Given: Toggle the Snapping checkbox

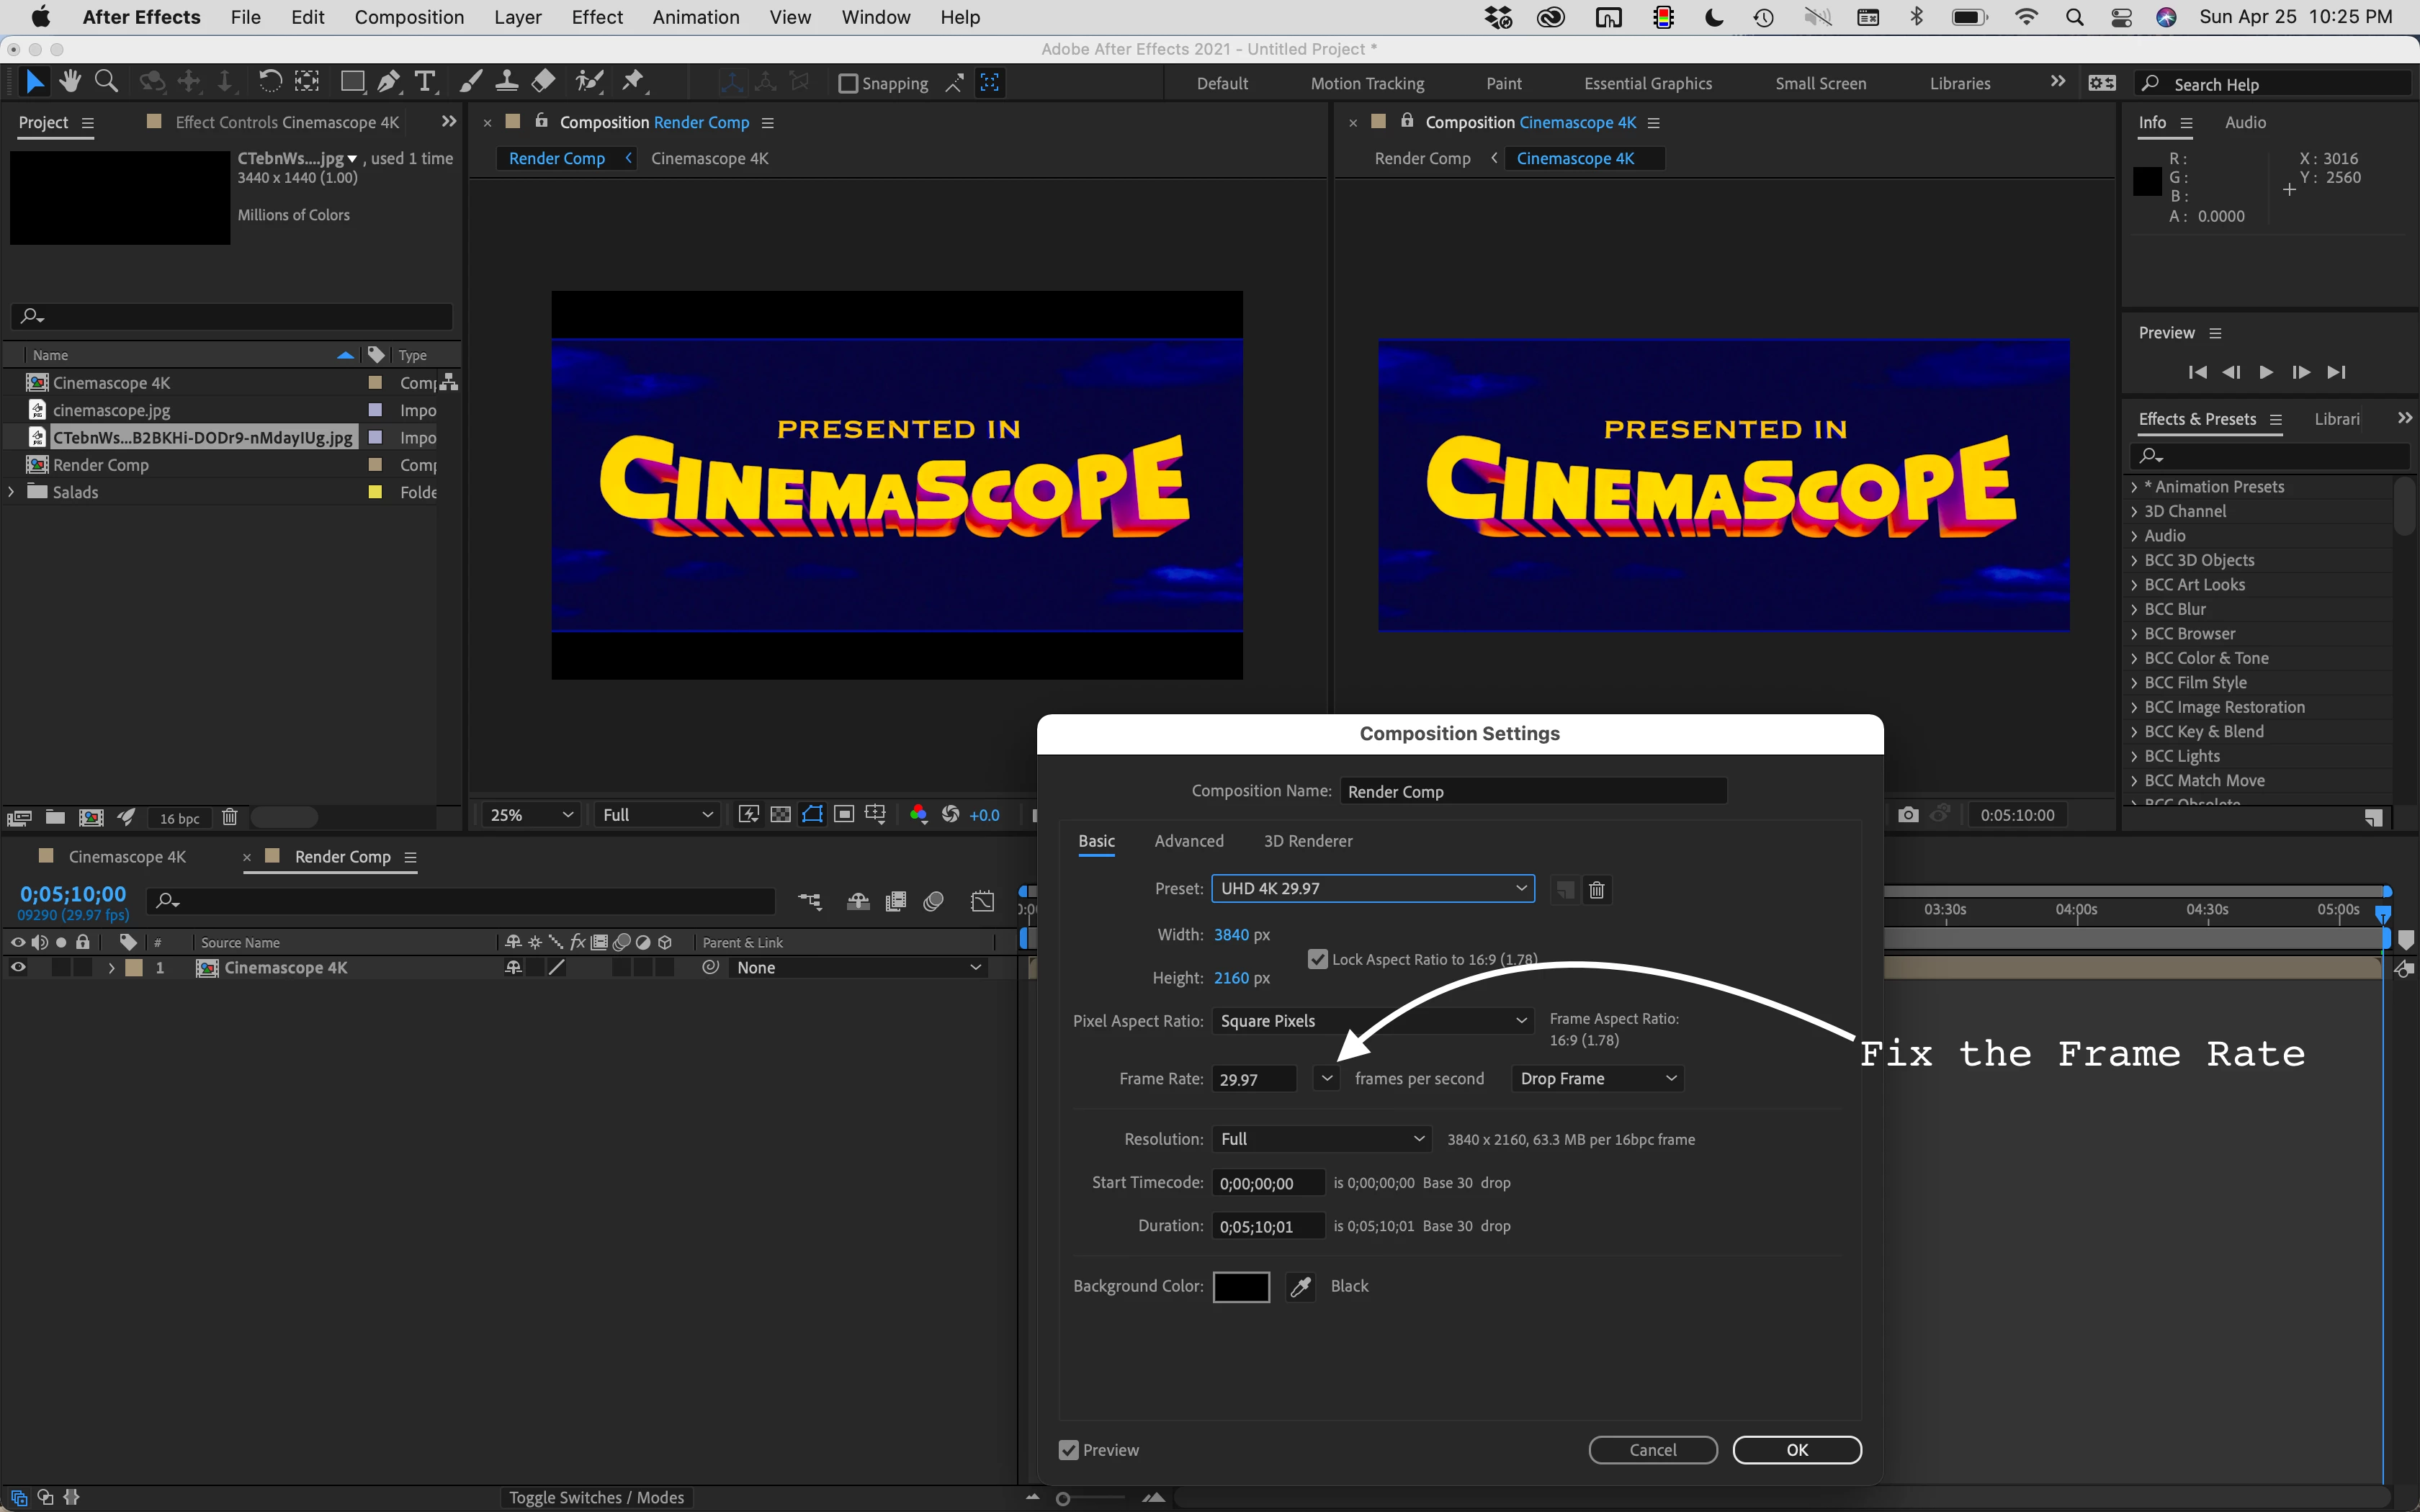Looking at the screenshot, I should click(848, 84).
